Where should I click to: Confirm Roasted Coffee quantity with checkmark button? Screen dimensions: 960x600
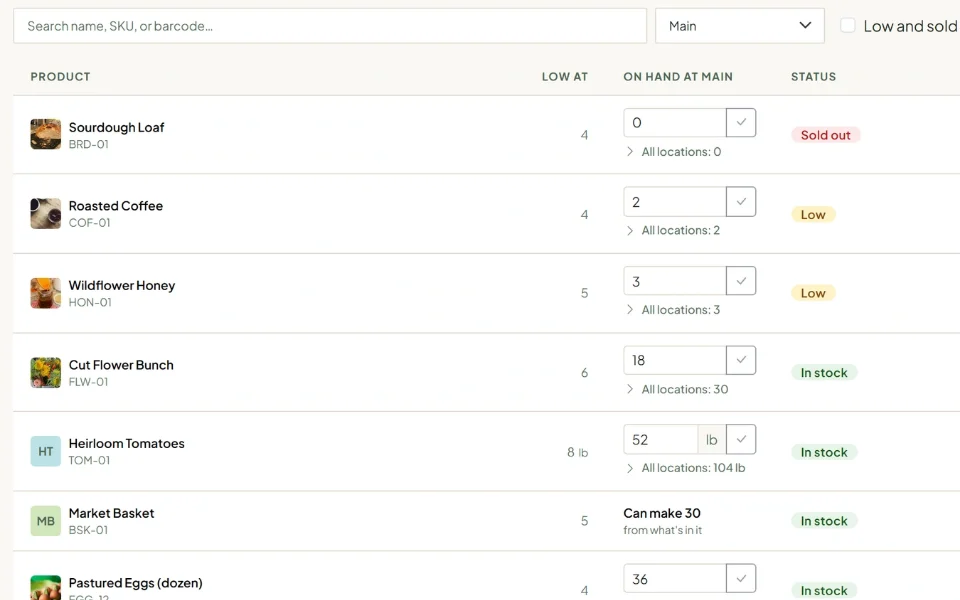741,201
